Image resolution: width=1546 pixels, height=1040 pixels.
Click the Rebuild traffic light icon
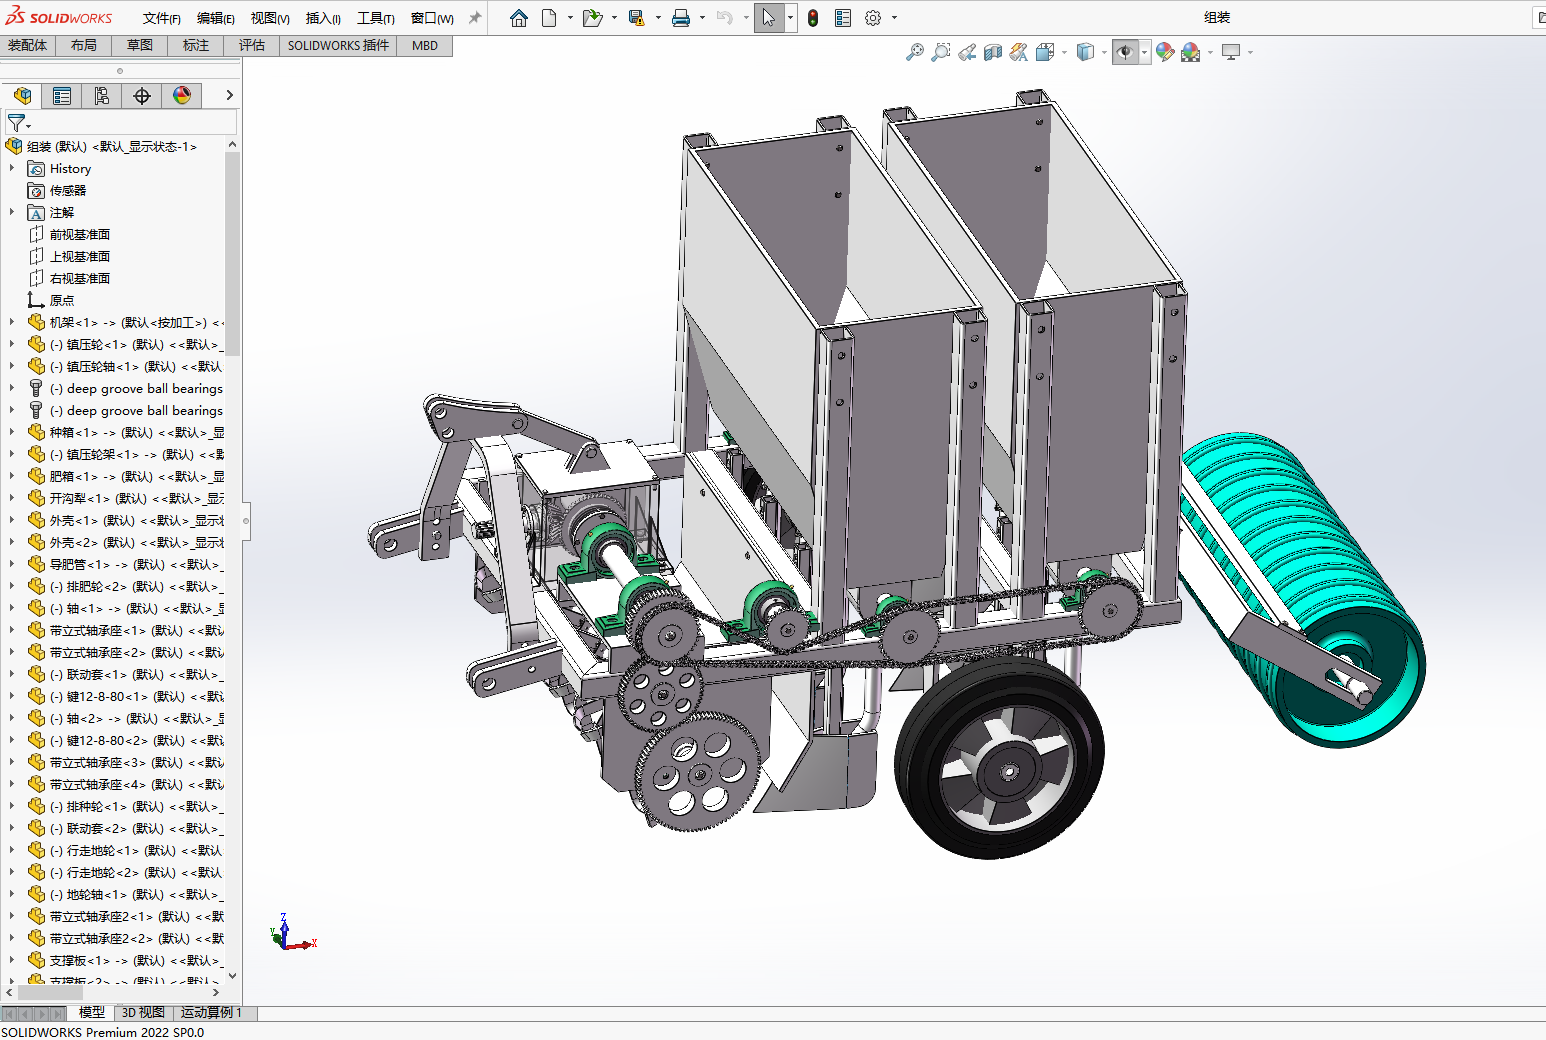[813, 18]
